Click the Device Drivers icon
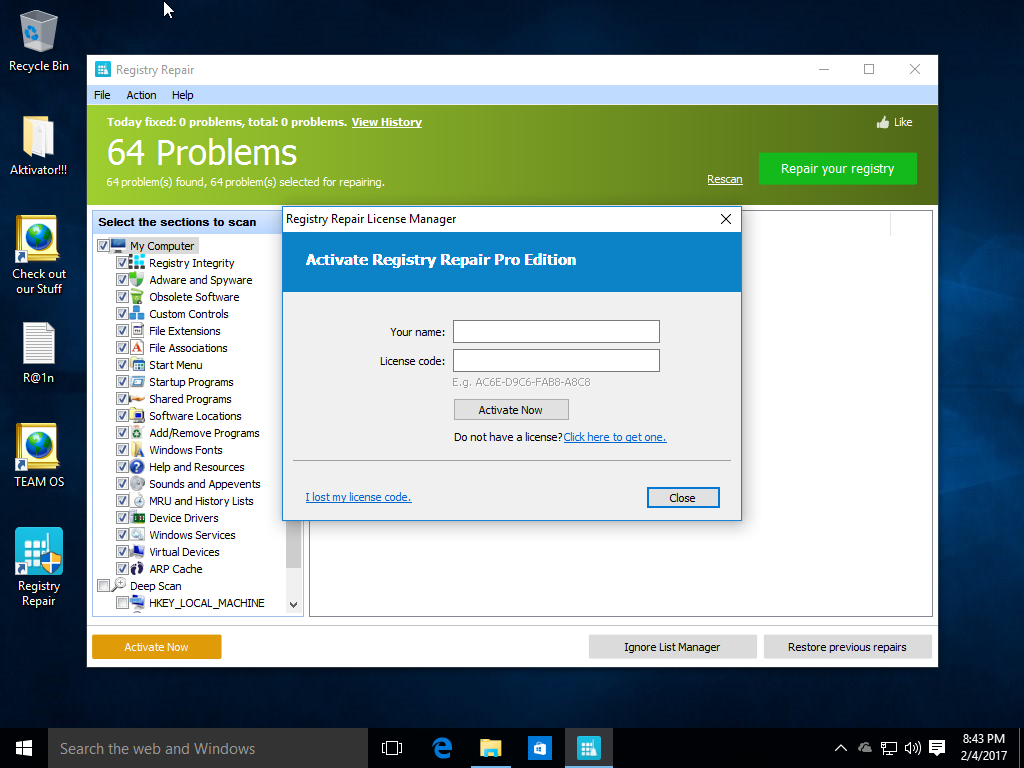 pos(137,517)
